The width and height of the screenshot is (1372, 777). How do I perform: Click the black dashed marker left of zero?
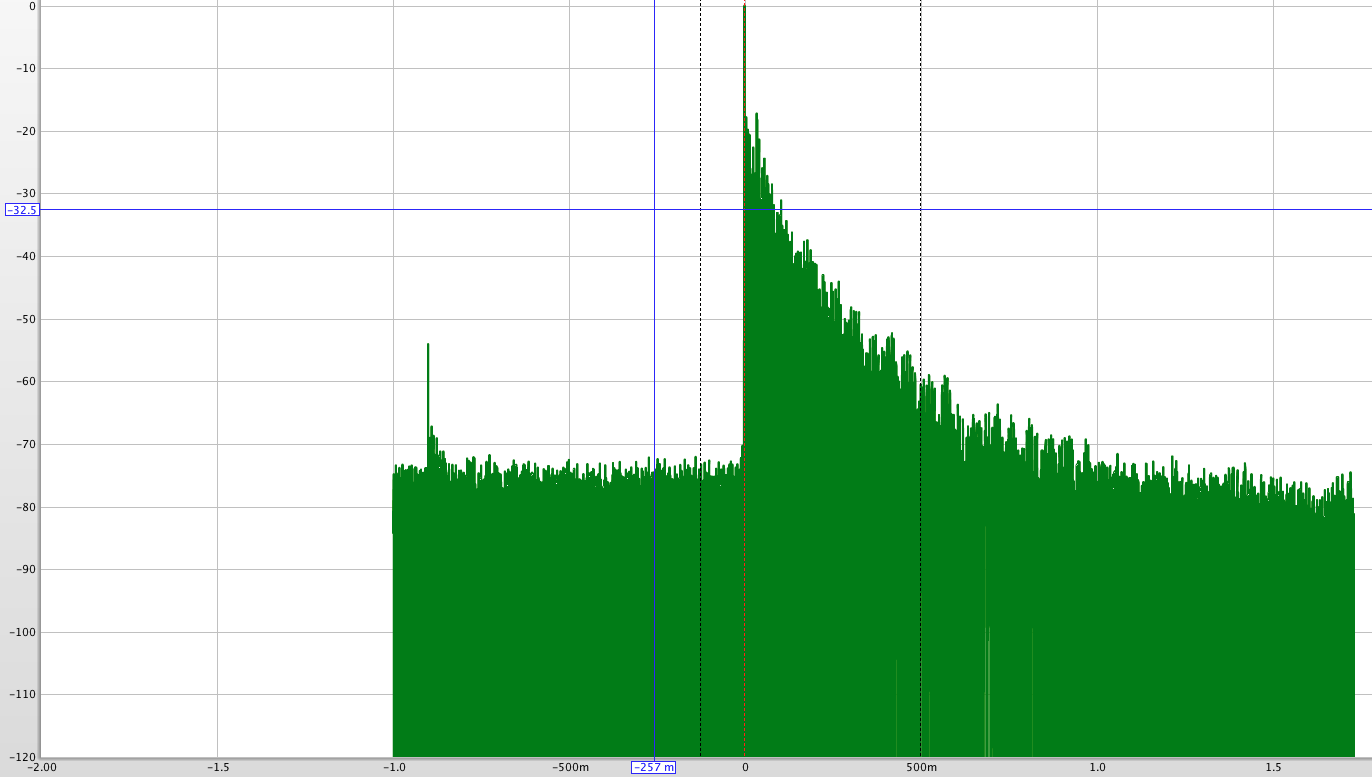click(x=700, y=380)
